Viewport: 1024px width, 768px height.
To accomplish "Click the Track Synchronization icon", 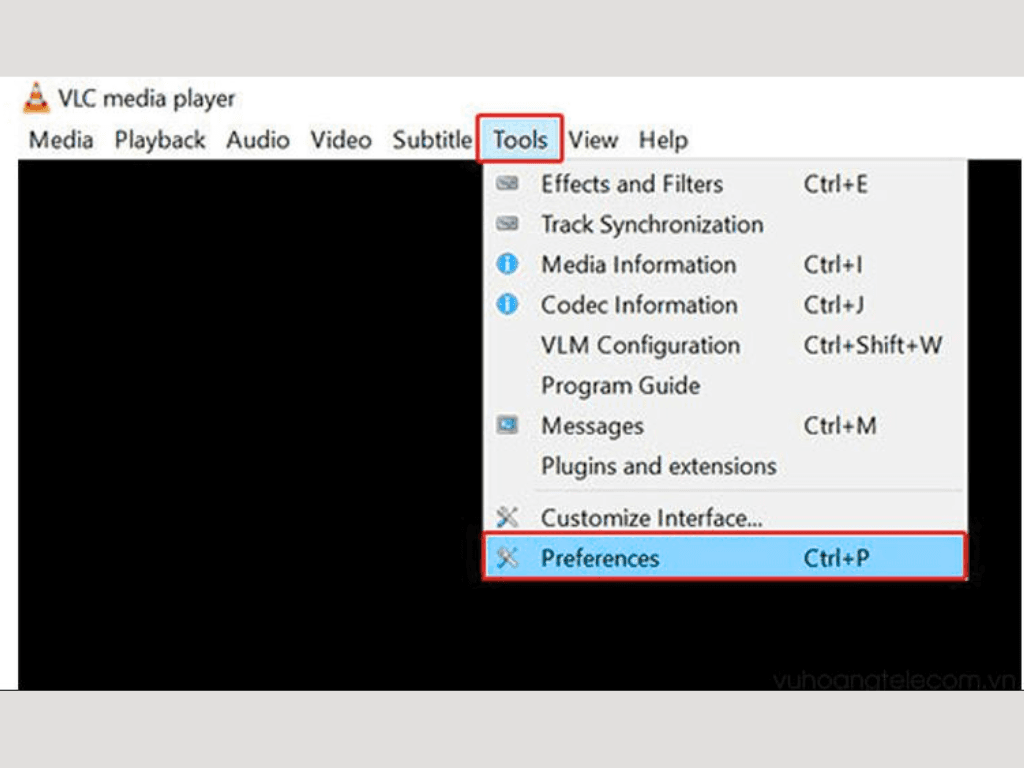I will tap(507, 224).
